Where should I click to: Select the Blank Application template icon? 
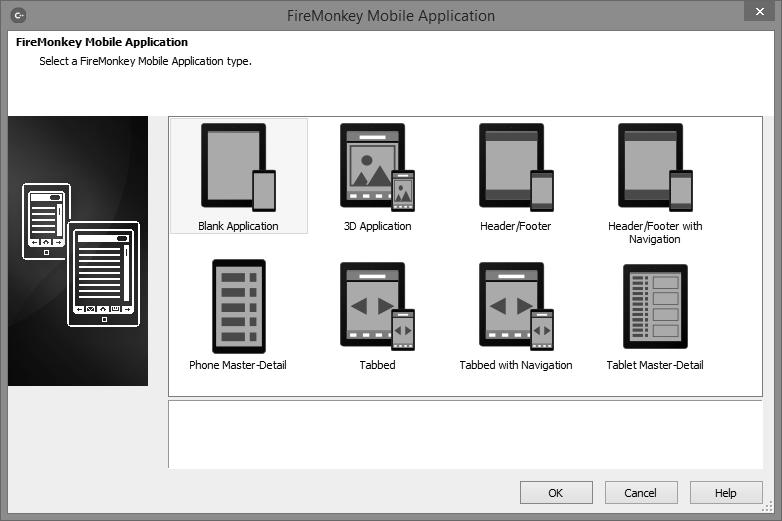pyautogui.click(x=238, y=167)
